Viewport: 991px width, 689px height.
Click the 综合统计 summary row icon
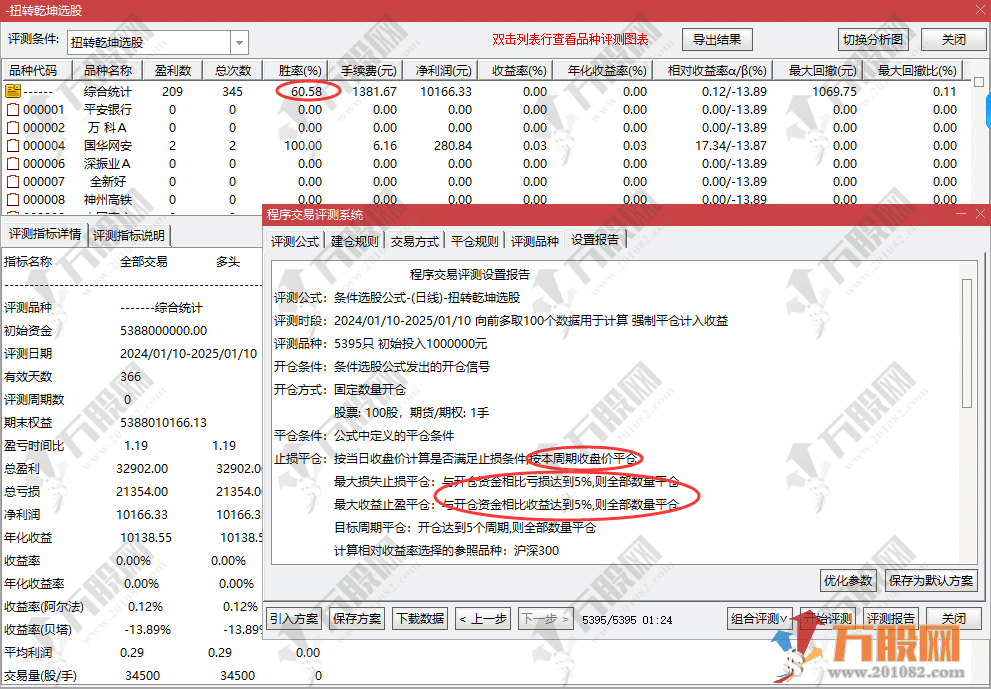point(13,91)
